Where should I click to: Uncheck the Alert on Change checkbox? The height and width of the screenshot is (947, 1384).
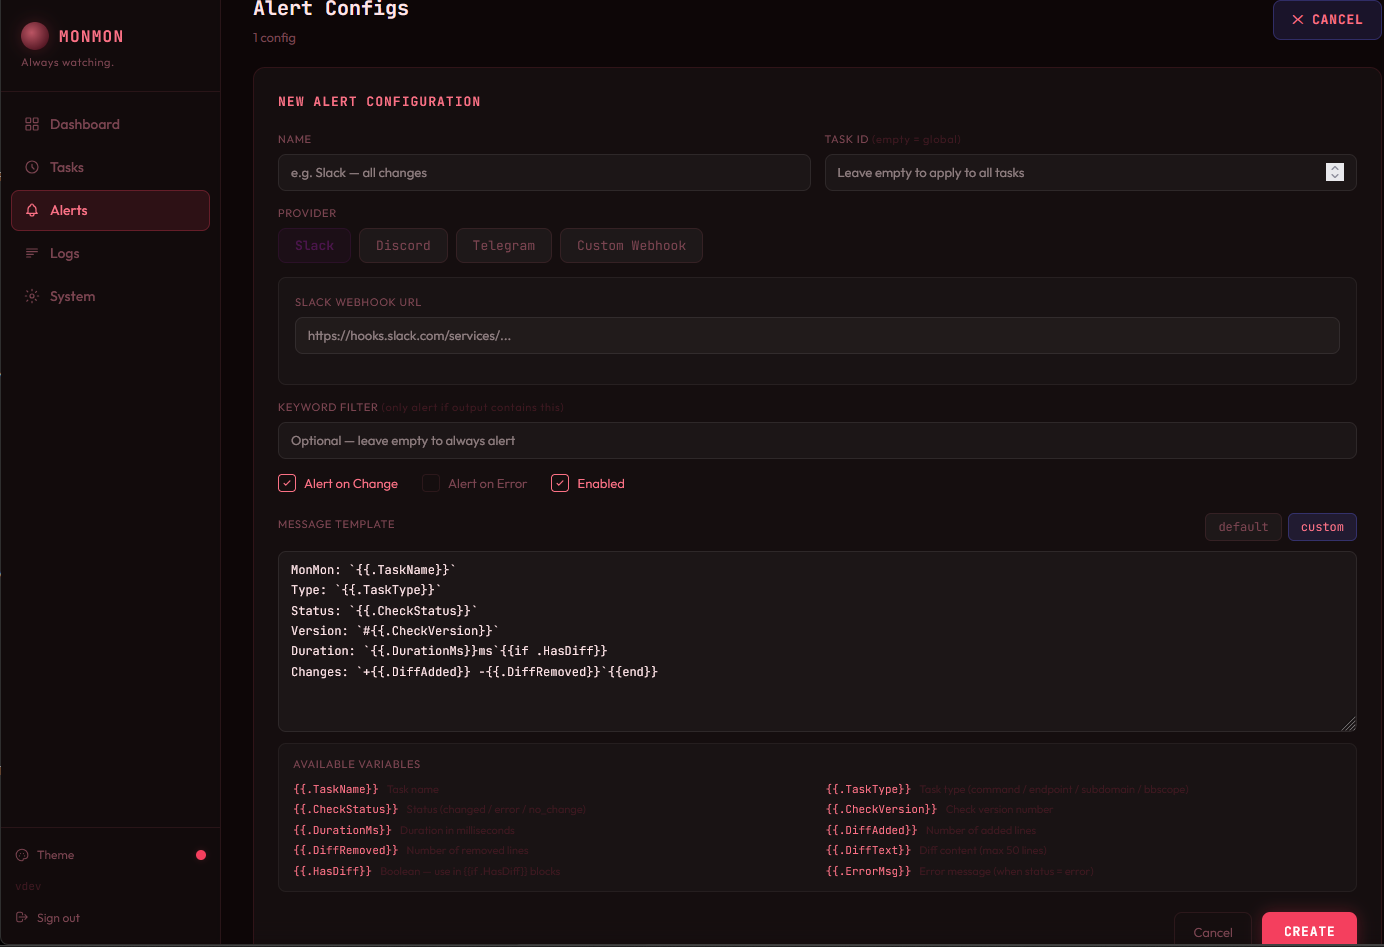287,483
